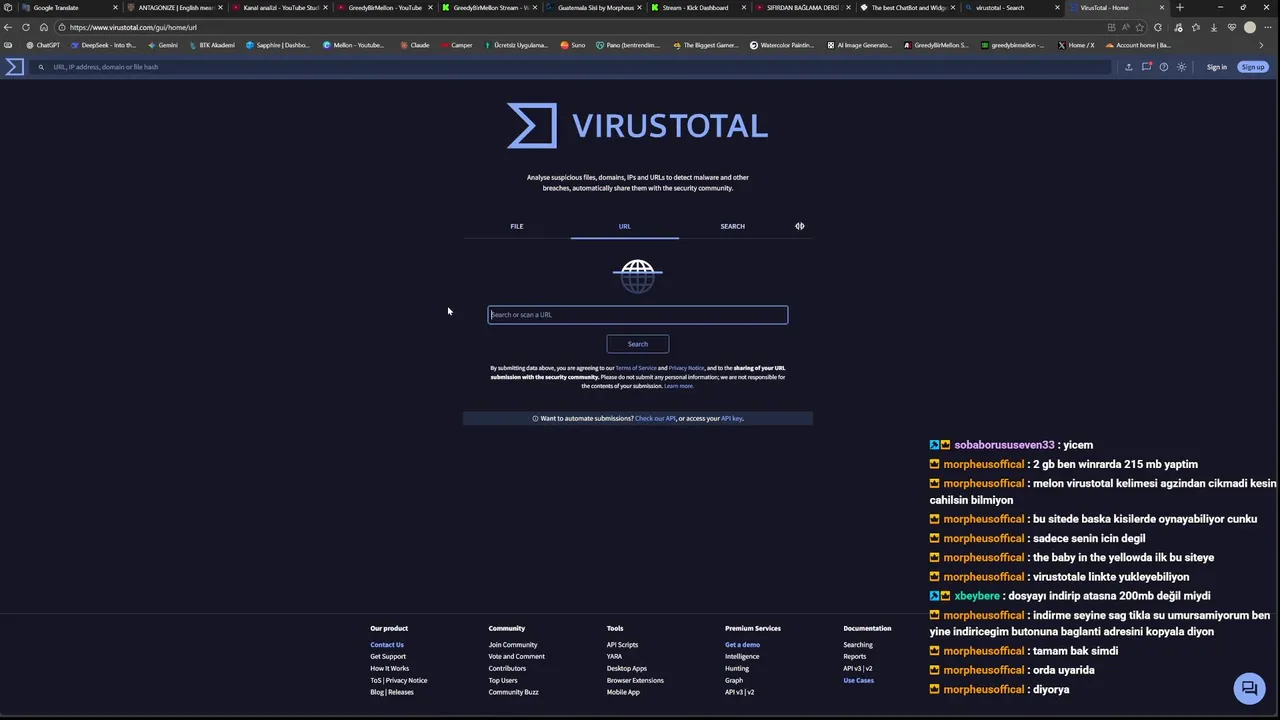Click the Contact Us footer link
Viewport: 1280px width, 720px height.
(x=387, y=645)
